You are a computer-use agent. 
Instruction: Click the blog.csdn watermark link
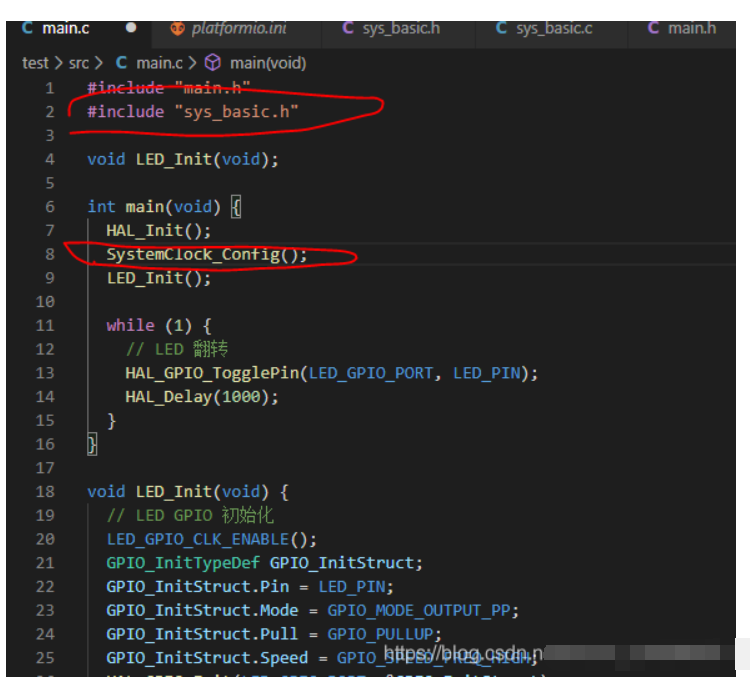[x=461, y=655]
